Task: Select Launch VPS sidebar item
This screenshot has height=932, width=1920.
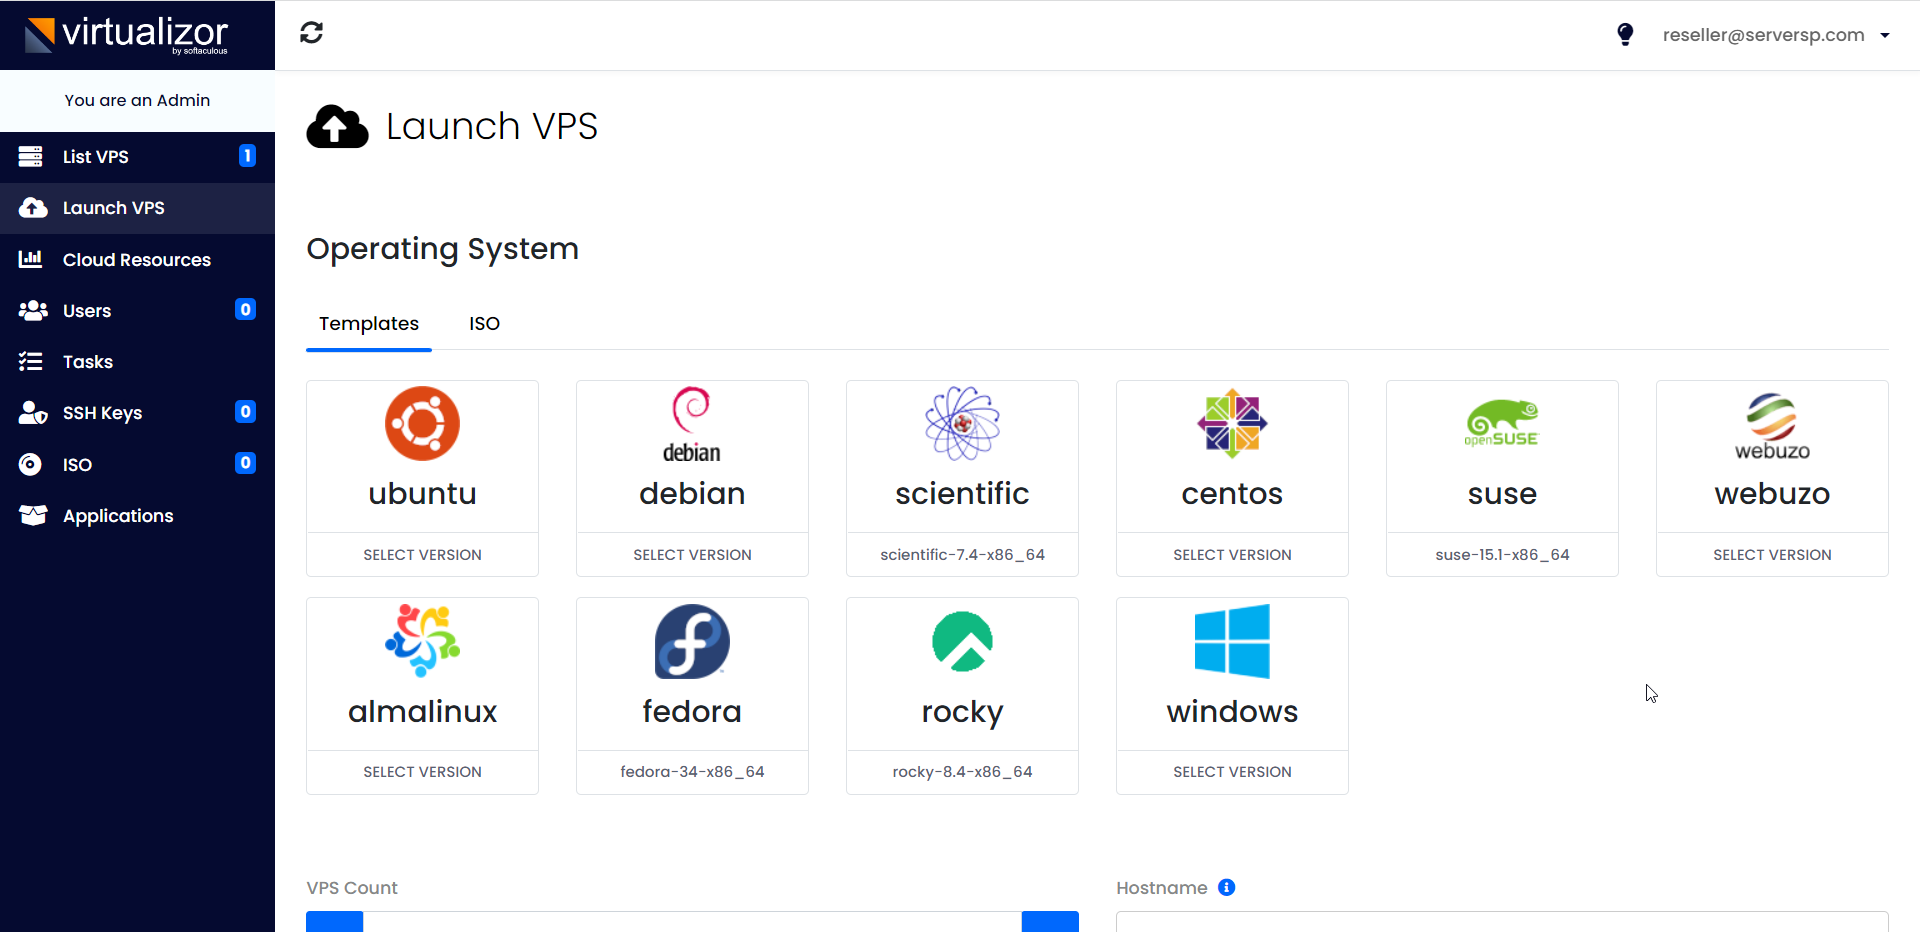Action: pyautogui.click(x=137, y=208)
